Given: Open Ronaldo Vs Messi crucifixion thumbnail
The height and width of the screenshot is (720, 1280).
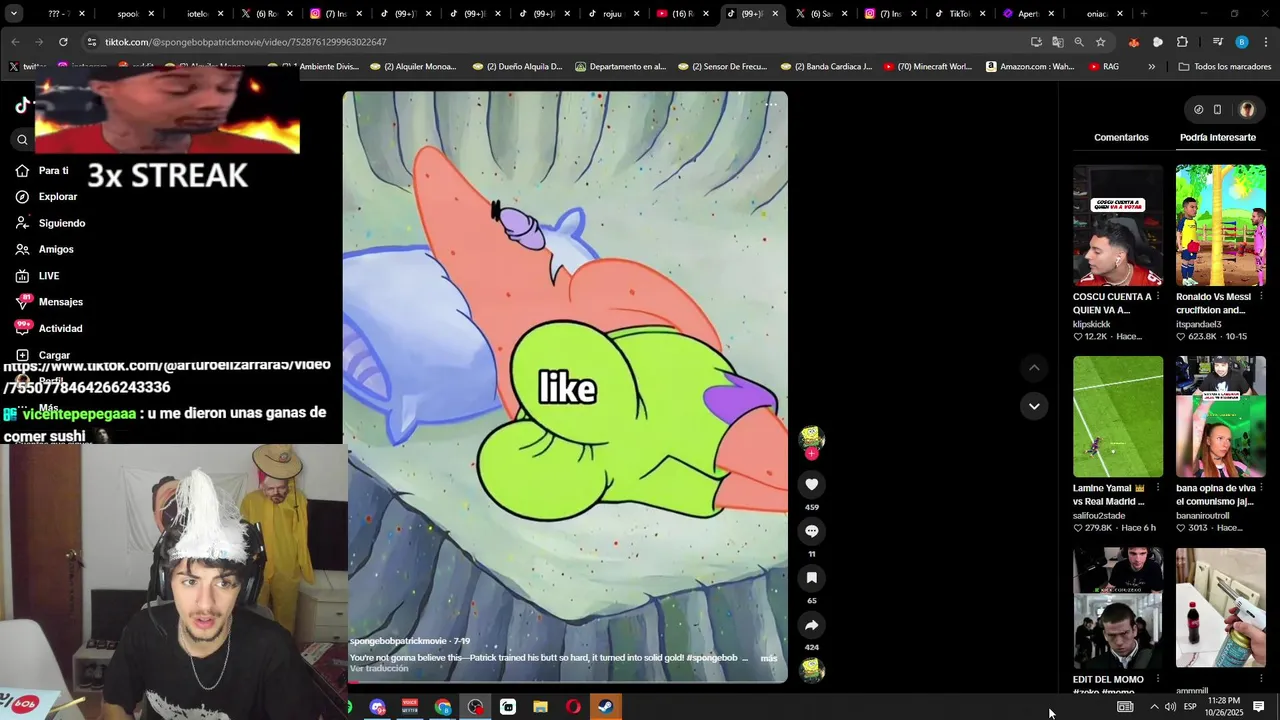Looking at the screenshot, I should (1221, 225).
